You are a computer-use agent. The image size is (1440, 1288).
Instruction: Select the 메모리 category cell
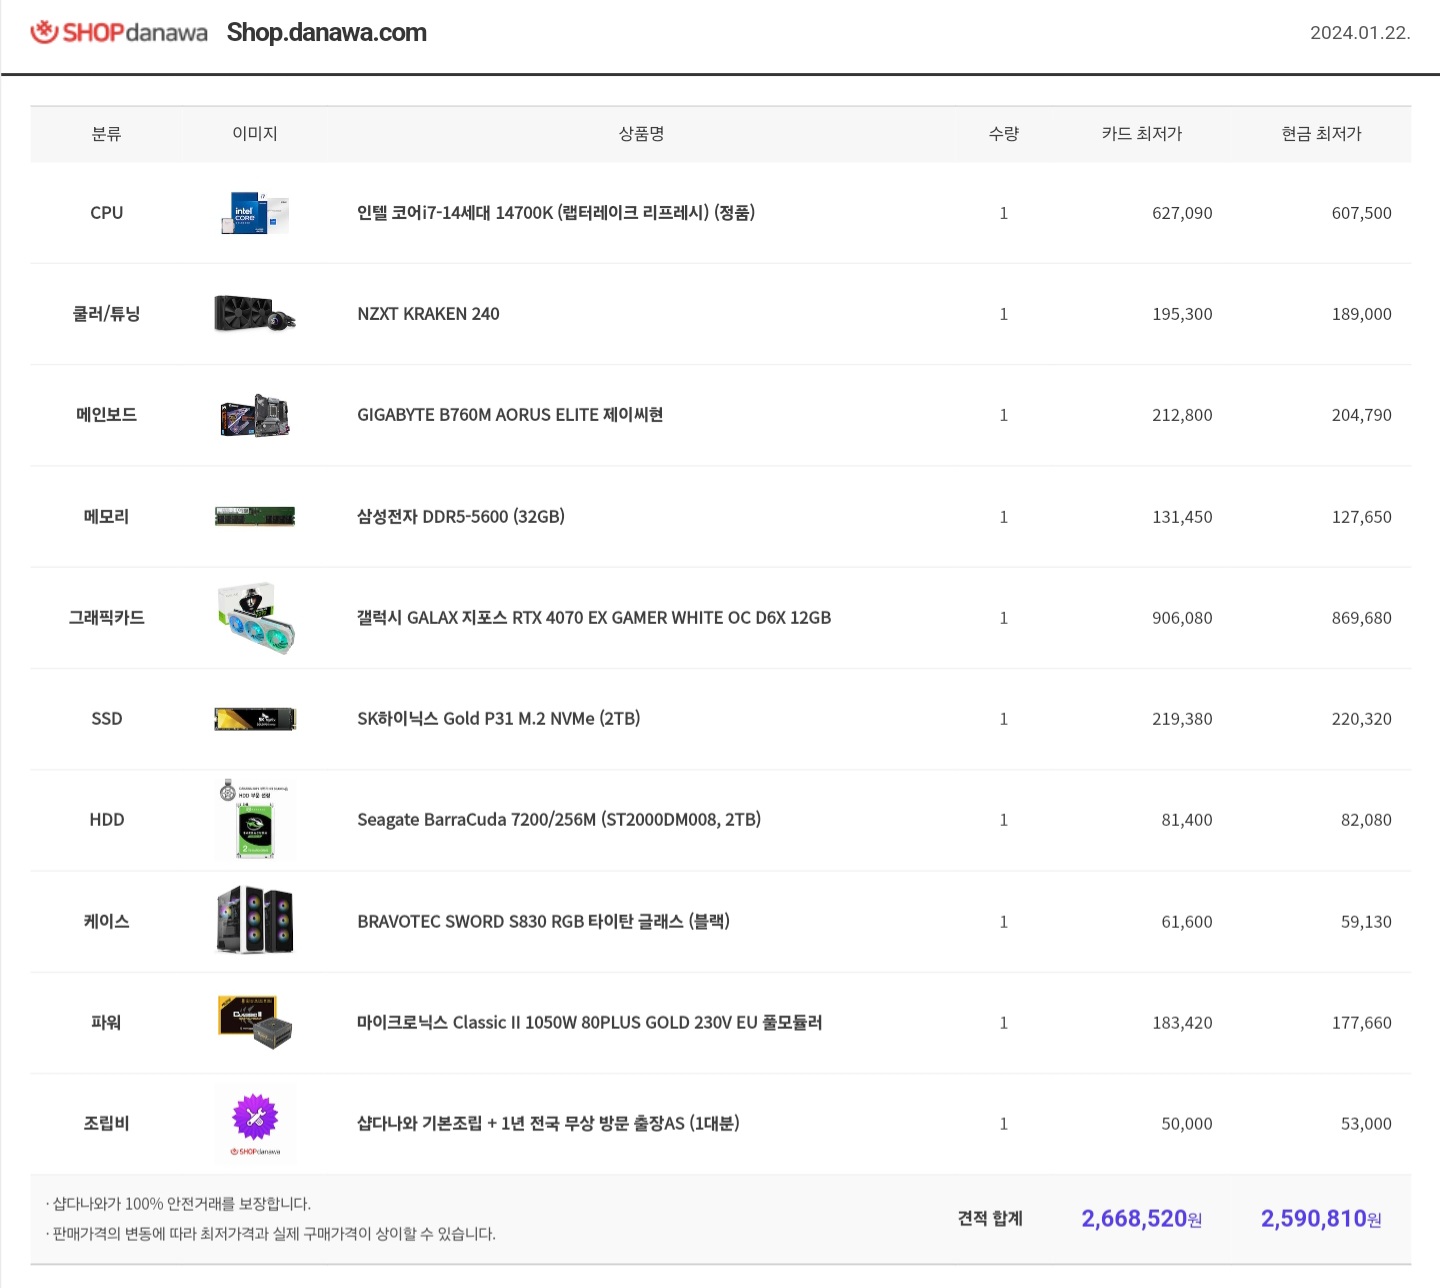click(x=106, y=517)
